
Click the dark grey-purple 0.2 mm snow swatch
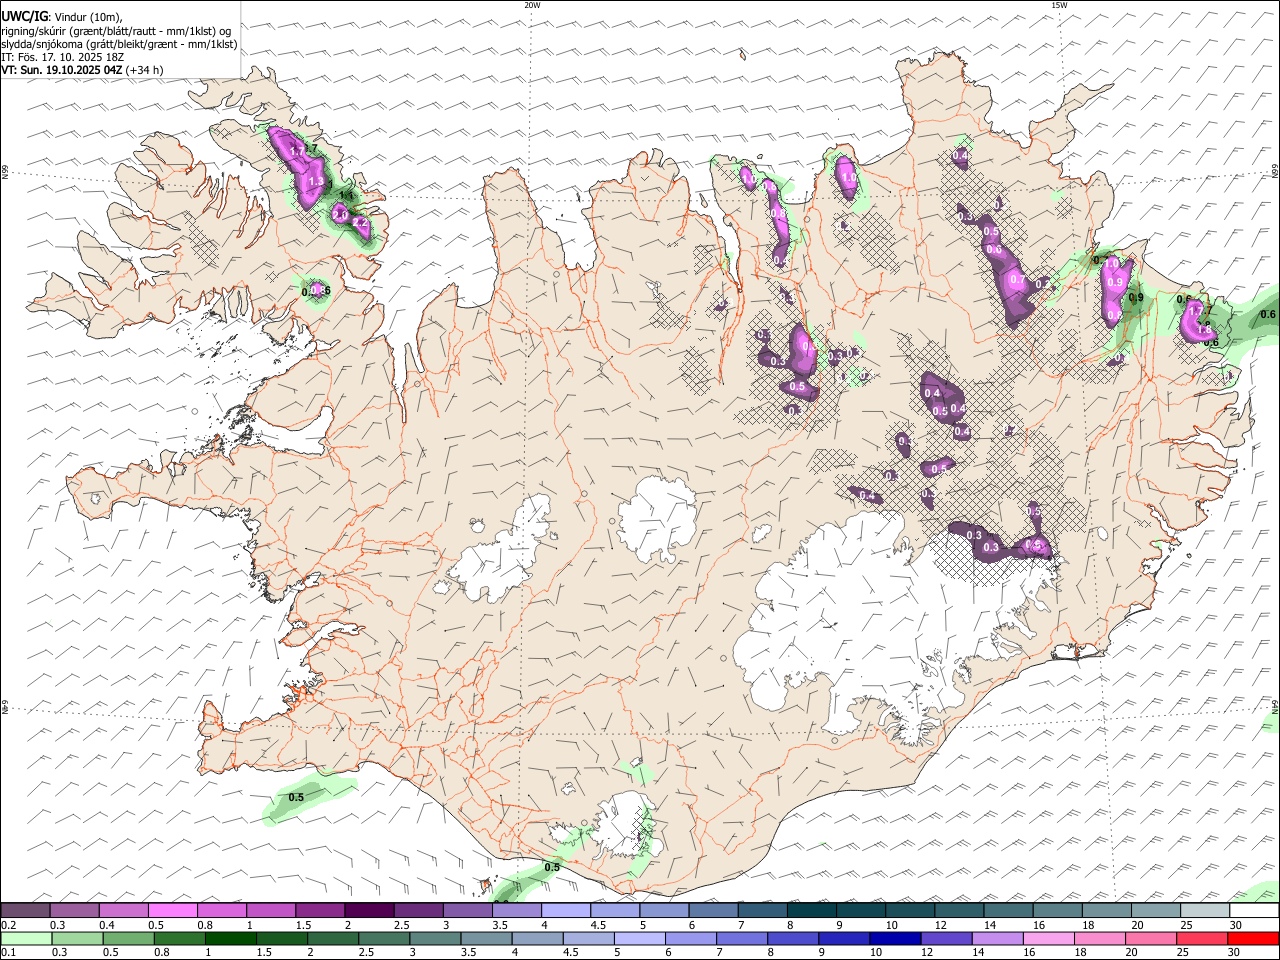tap(25, 910)
